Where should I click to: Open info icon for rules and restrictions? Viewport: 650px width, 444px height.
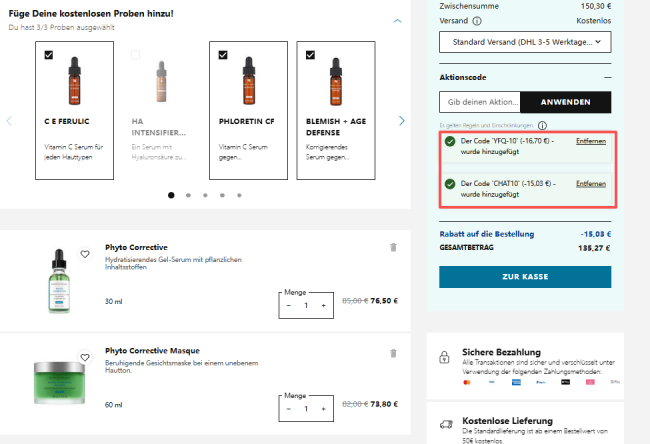pos(541,126)
